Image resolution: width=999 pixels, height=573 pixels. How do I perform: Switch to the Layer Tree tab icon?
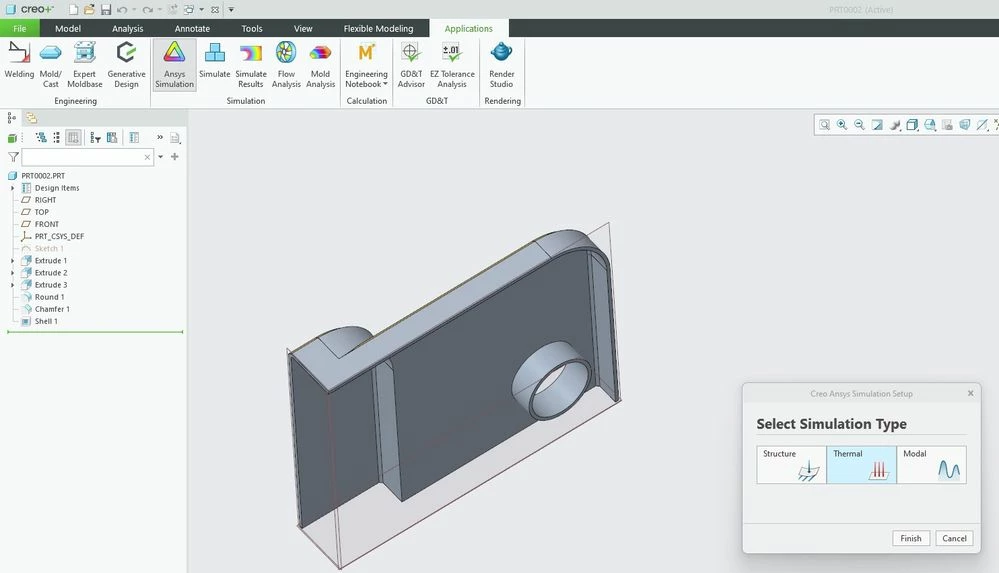[31, 118]
